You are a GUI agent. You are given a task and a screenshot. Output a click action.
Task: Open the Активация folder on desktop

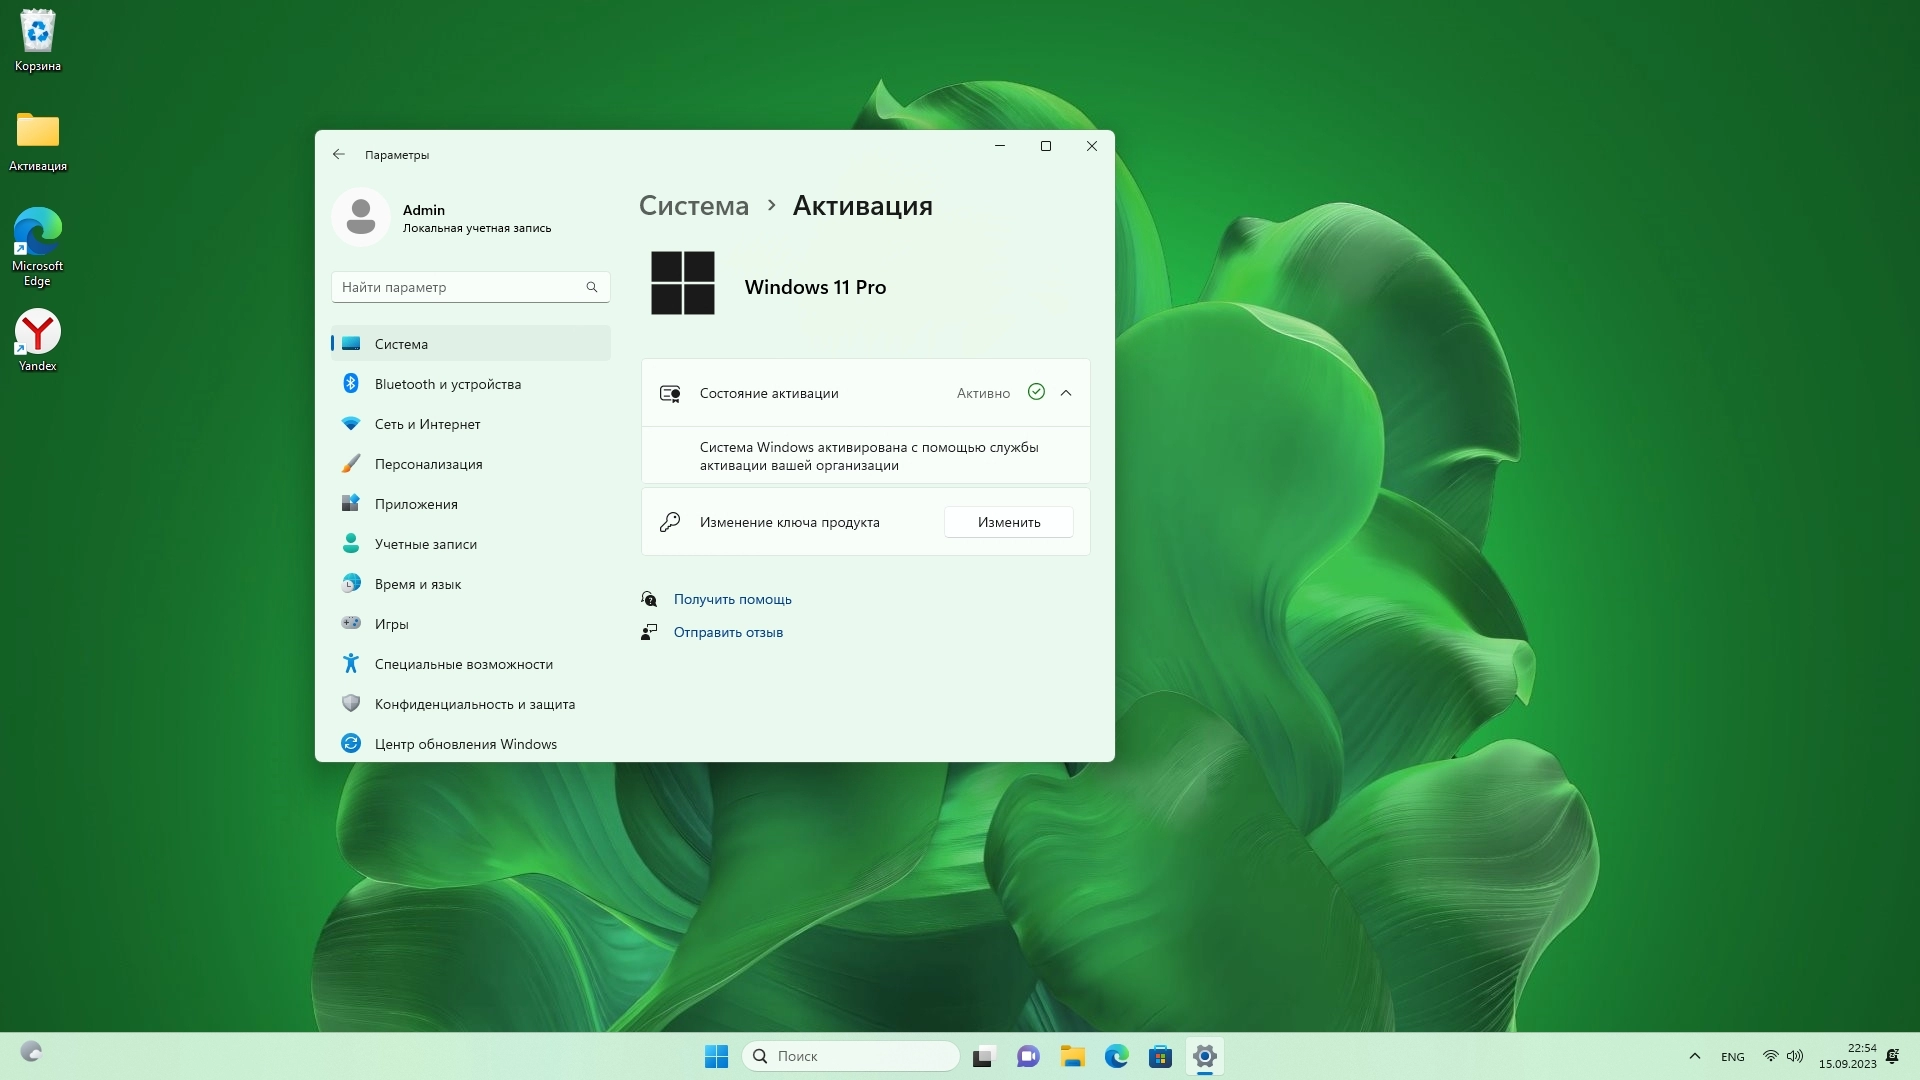[38, 141]
